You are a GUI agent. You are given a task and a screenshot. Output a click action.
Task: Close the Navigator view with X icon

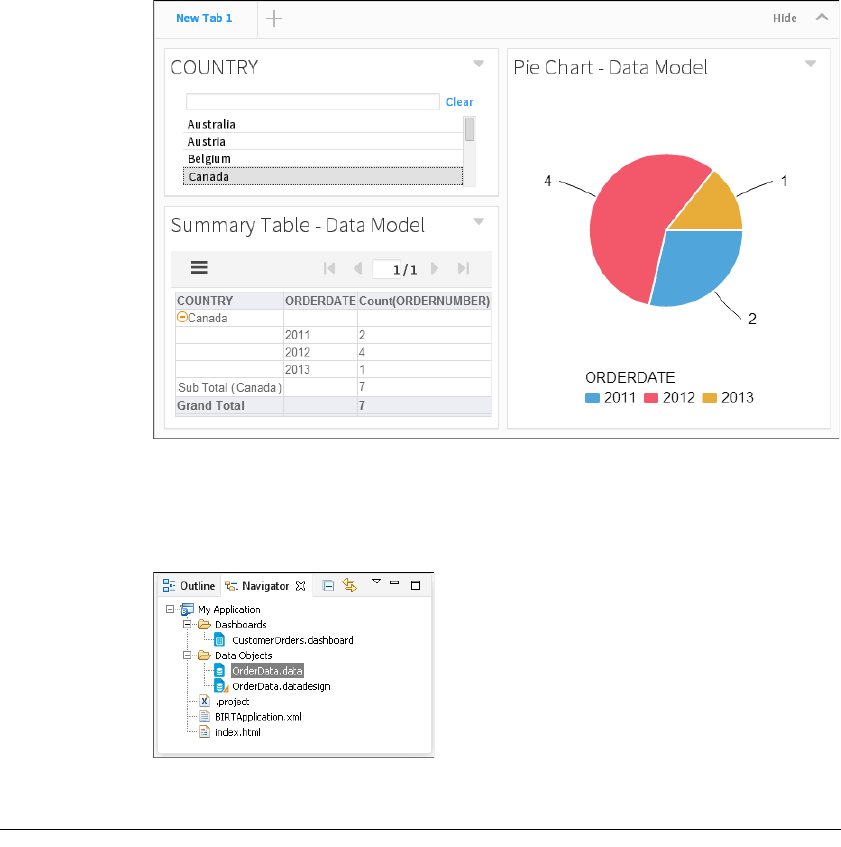tap(301, 586)
